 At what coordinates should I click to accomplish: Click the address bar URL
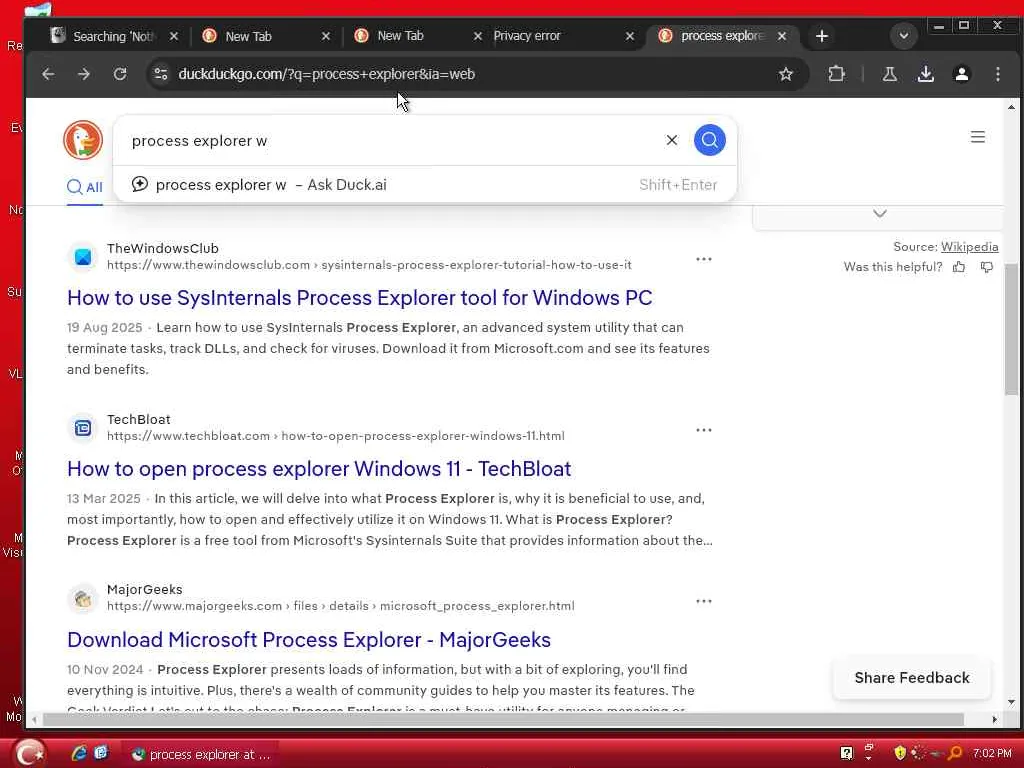pyautogui.click(x=327, y=74)
